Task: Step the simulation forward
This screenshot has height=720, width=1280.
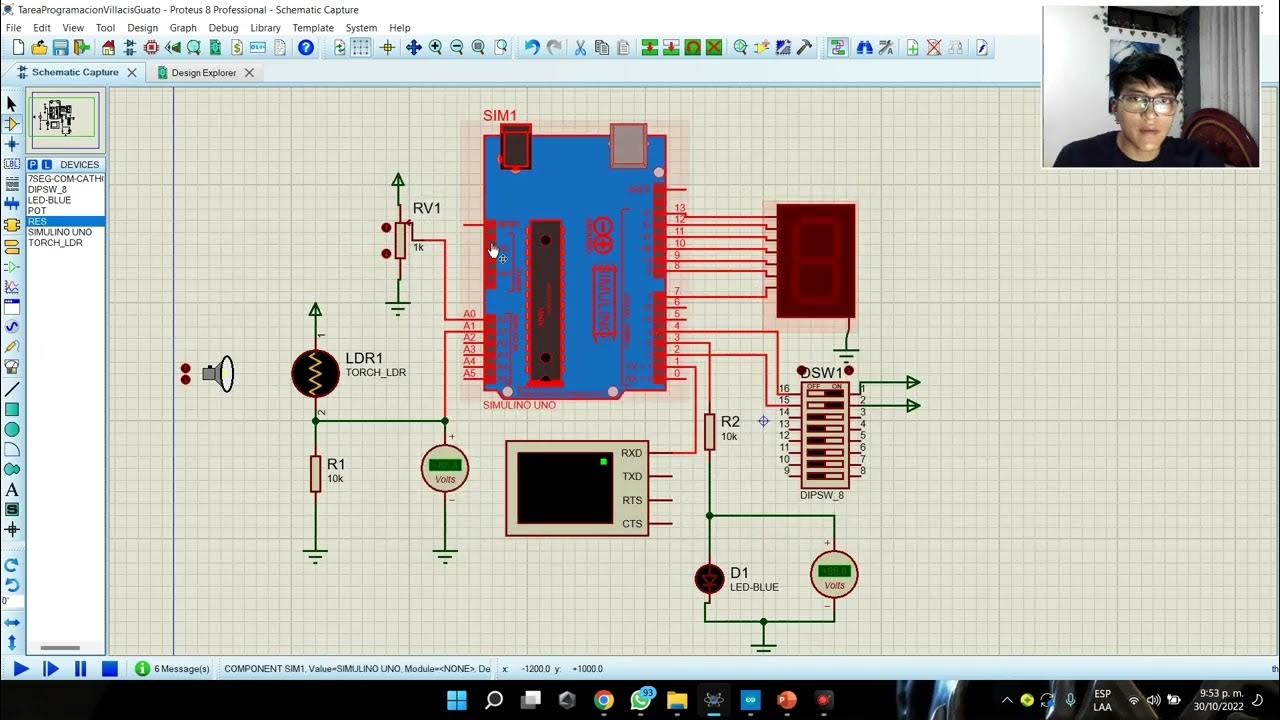Action: [x=51, y=669]
